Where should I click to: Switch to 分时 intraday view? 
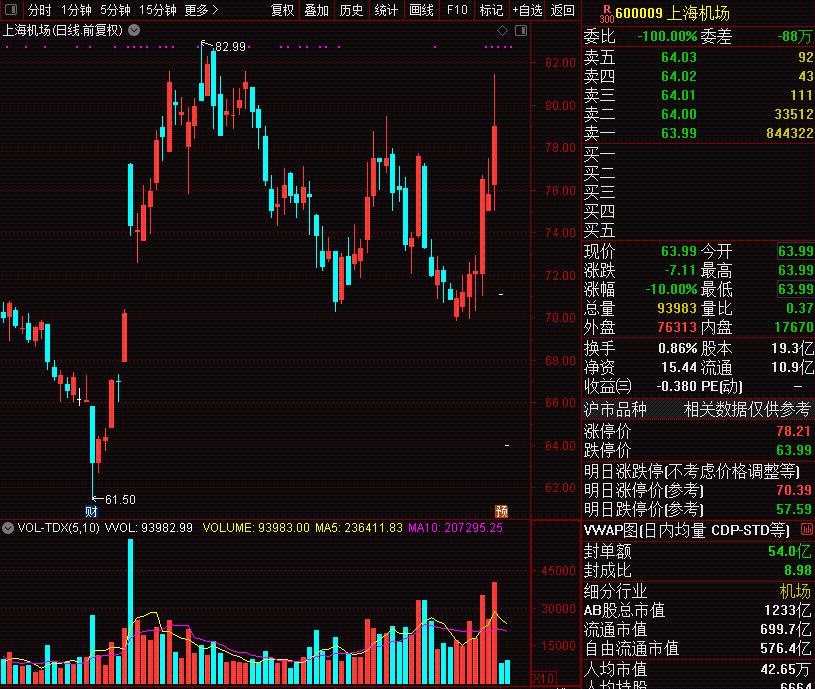pos(40,10)
